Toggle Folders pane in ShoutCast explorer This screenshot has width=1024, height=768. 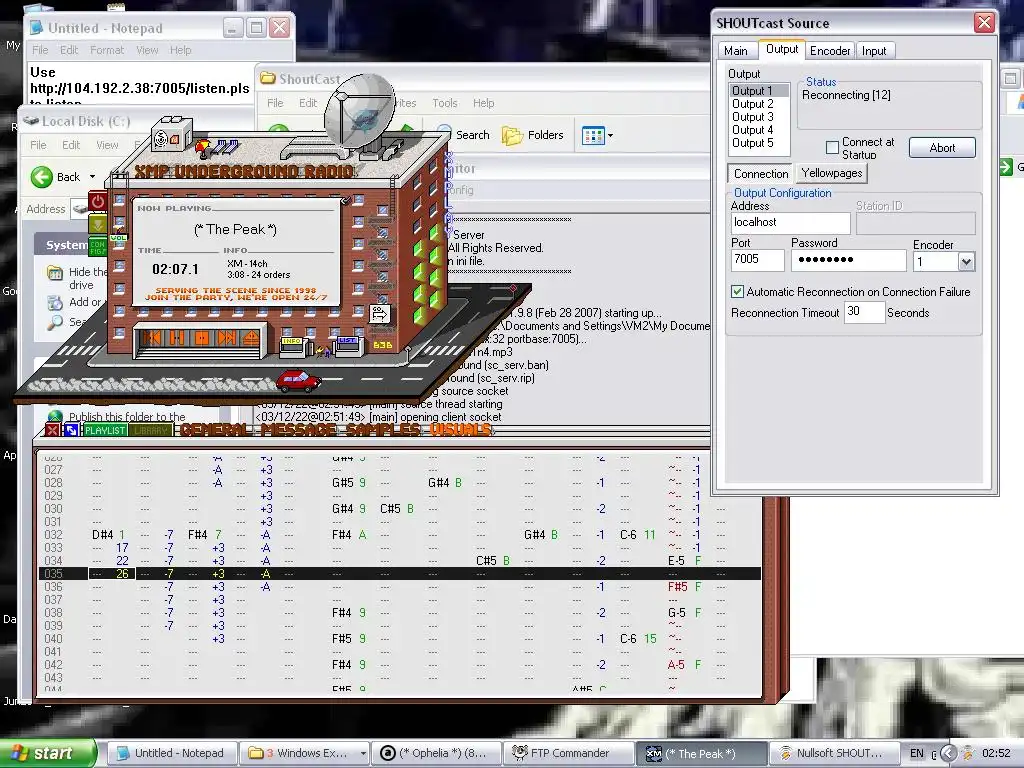(x=533, y=135)
